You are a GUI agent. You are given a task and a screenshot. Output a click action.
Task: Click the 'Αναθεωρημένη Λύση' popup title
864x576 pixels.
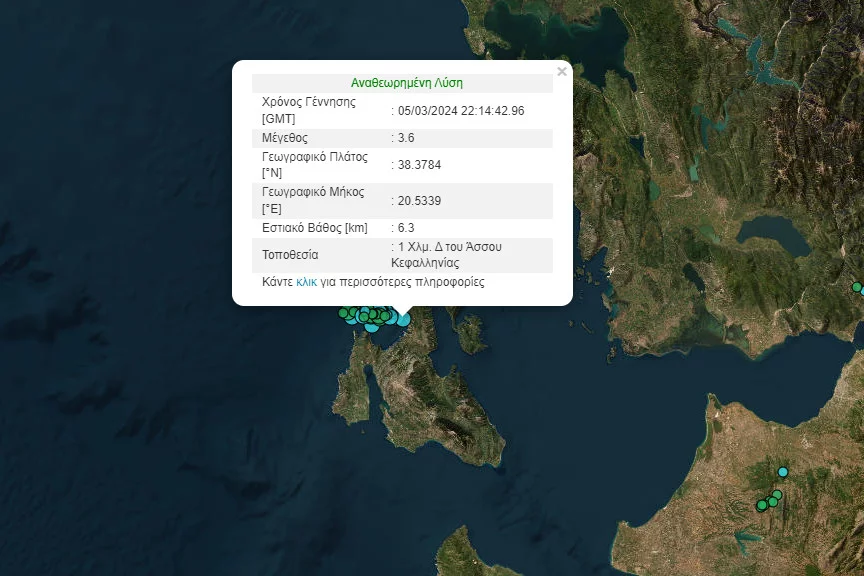(406, 83)
